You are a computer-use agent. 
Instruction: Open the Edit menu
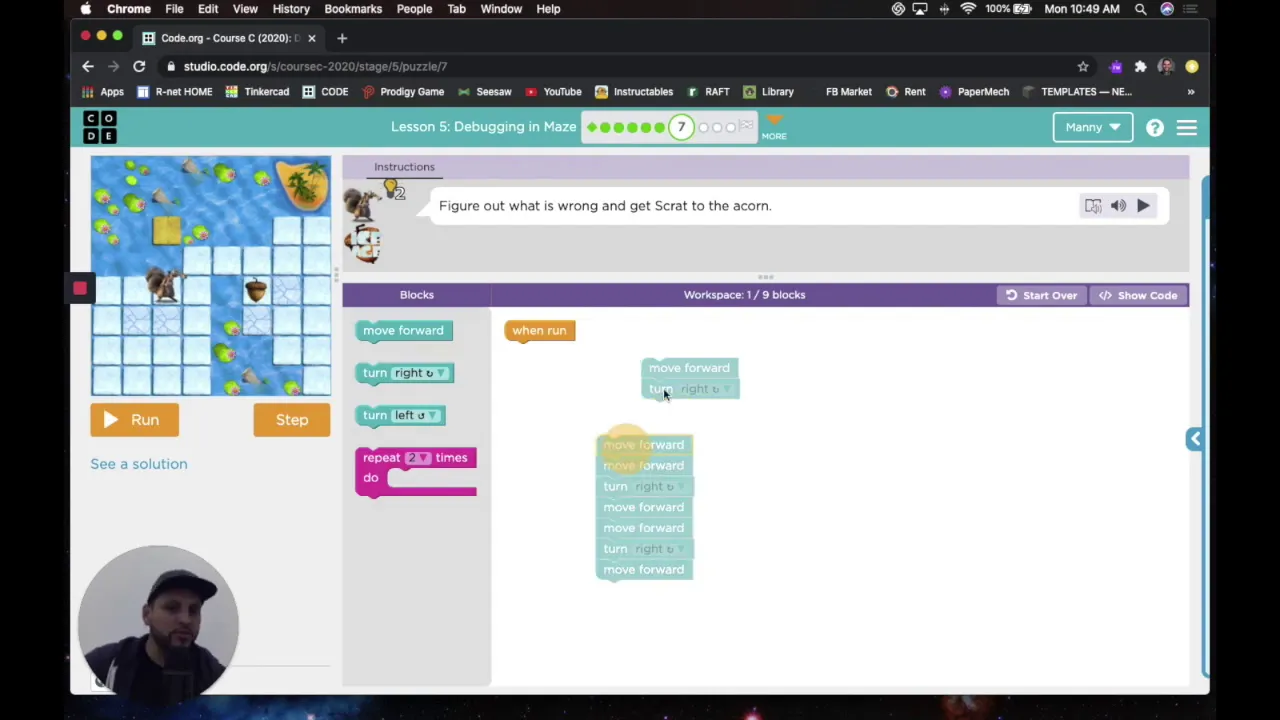point(208,9)
